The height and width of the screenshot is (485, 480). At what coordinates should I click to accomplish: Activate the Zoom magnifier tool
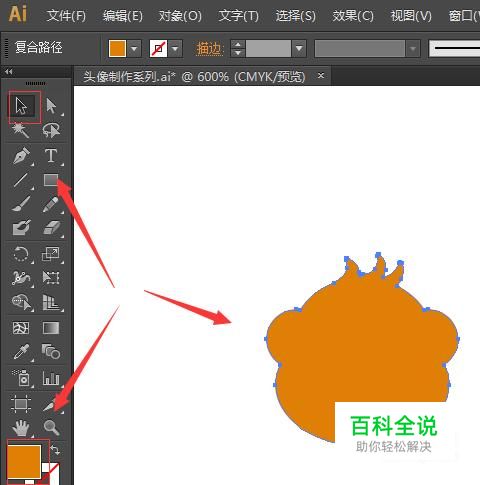tap(51, 427)
